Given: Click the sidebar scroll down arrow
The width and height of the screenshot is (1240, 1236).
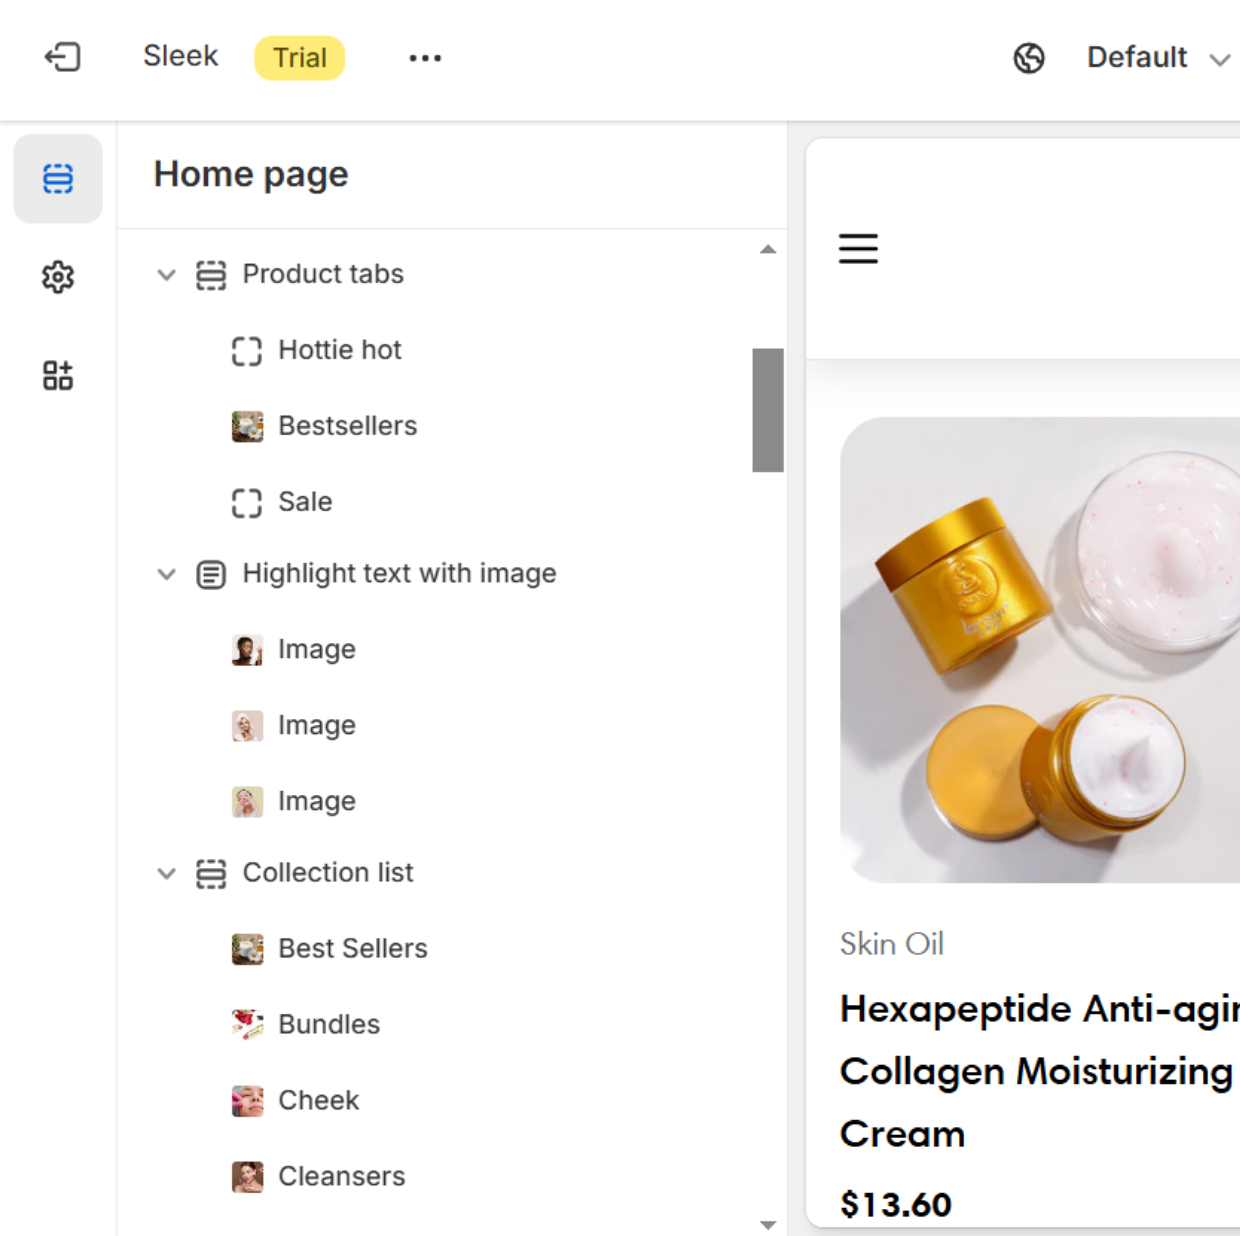Looking at the screenshot, I should tap(768, 1225).
